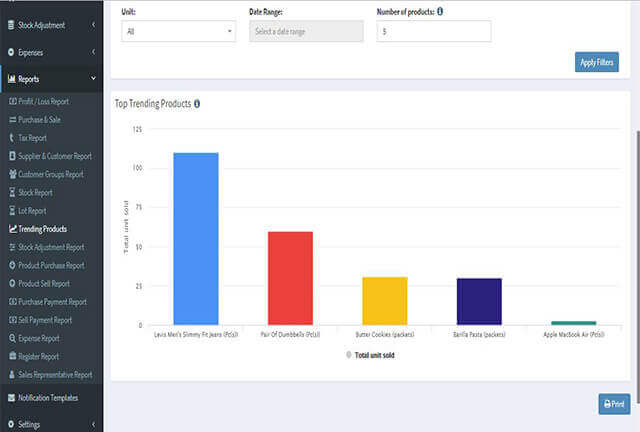Click the Notification Templates envelope icon
Viewport: 640px width, 432px height.
click(x=11, y=397)
